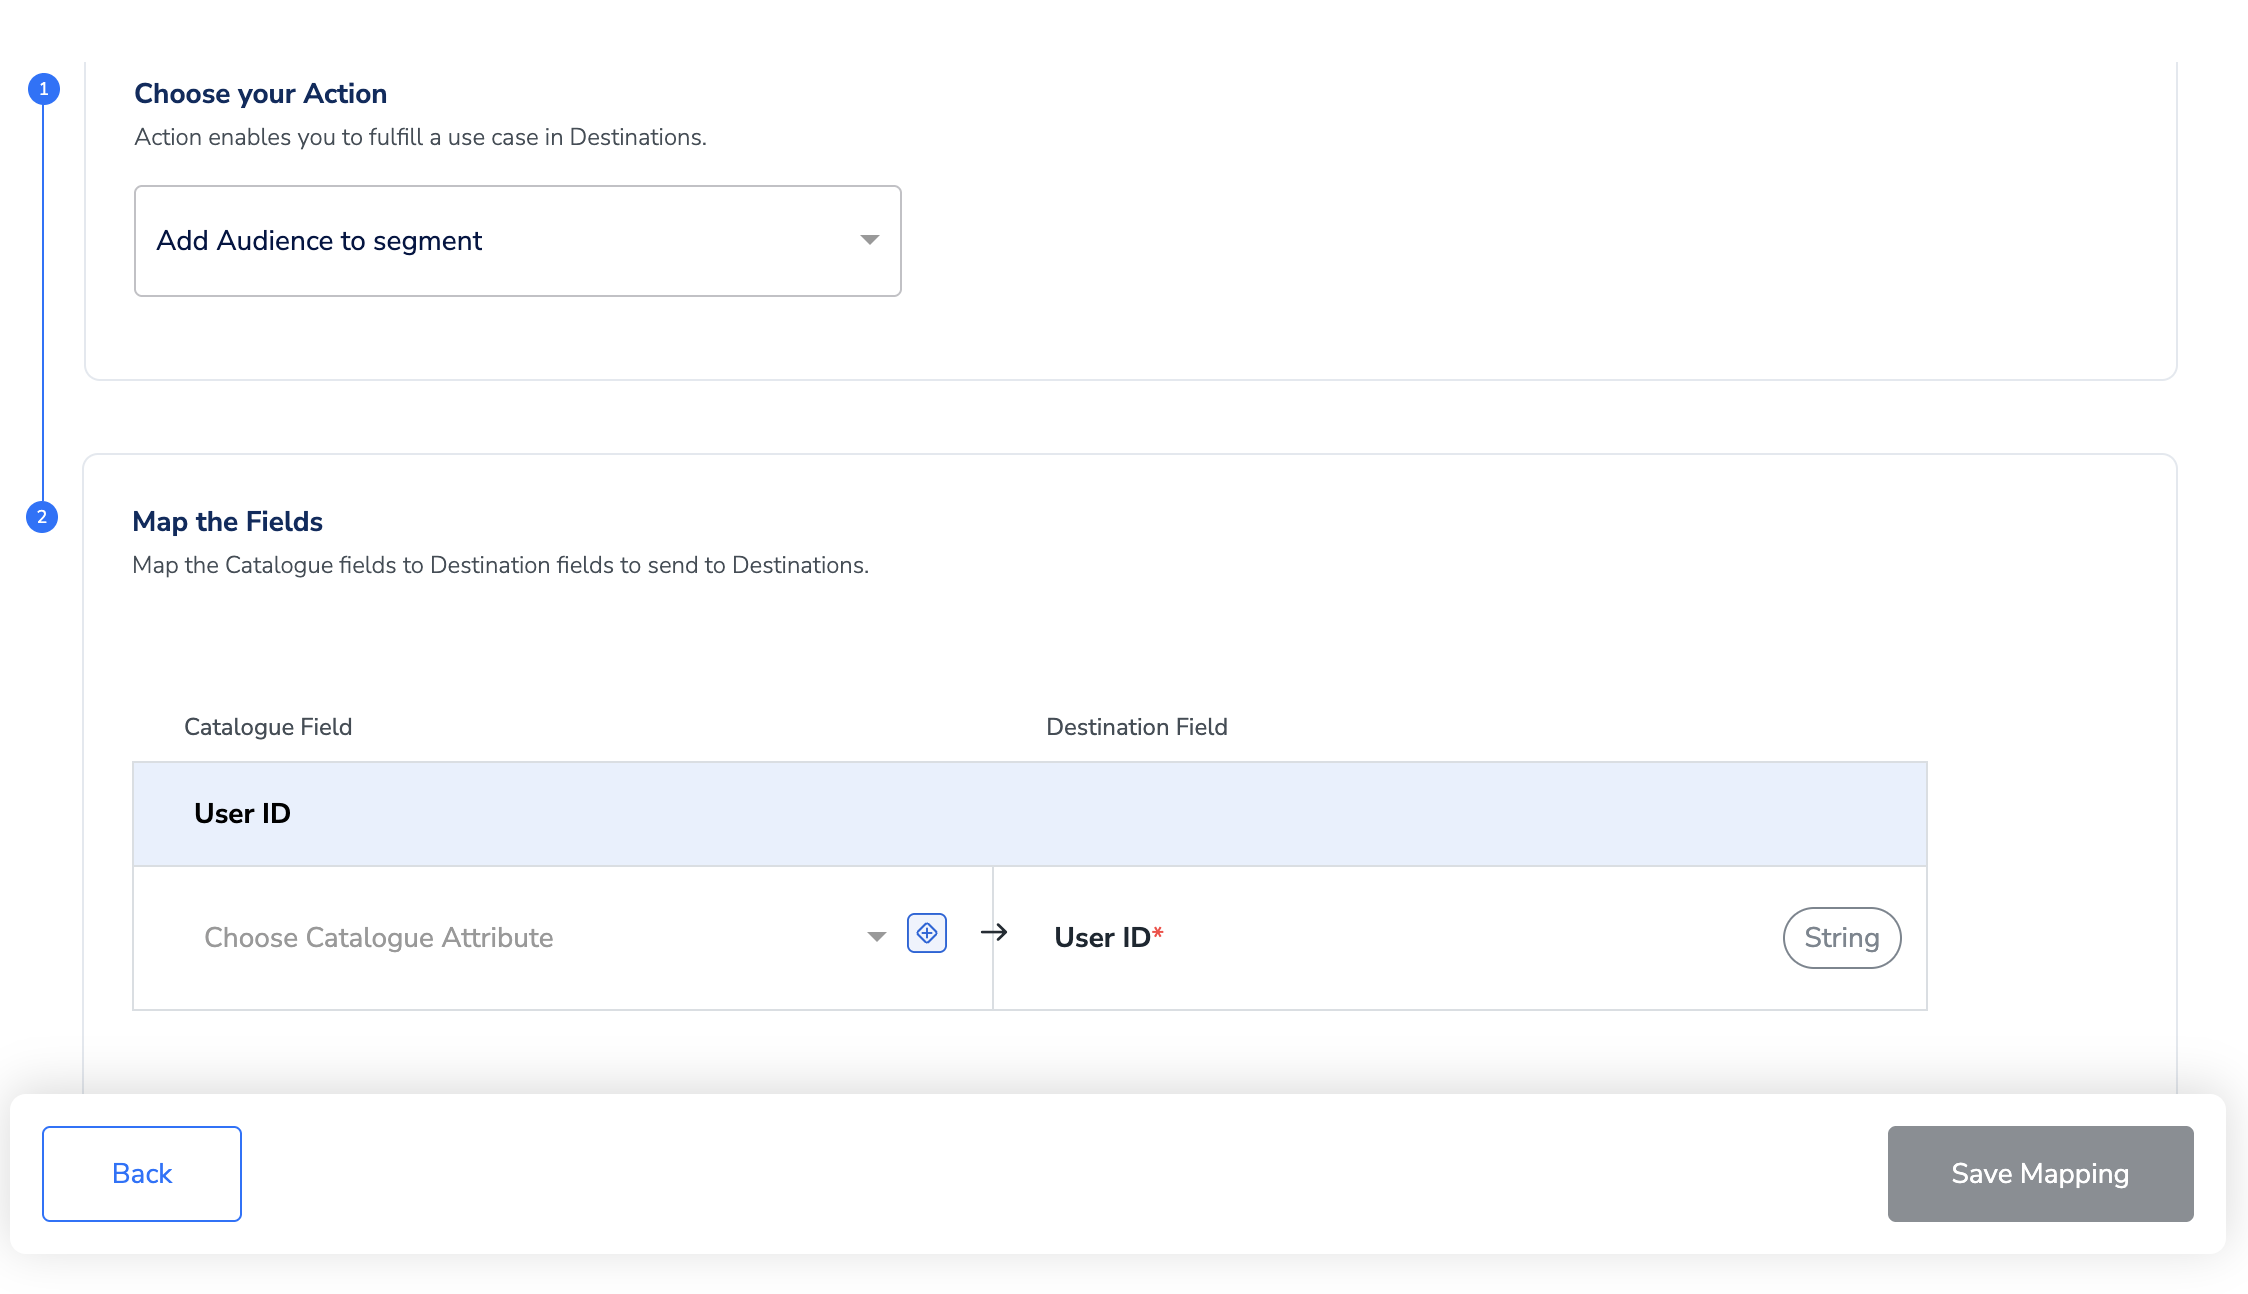Click the Map the Catalogue fields description text
The height and width of the screenshot is (1294, 2248).
[x=500, y=565]
